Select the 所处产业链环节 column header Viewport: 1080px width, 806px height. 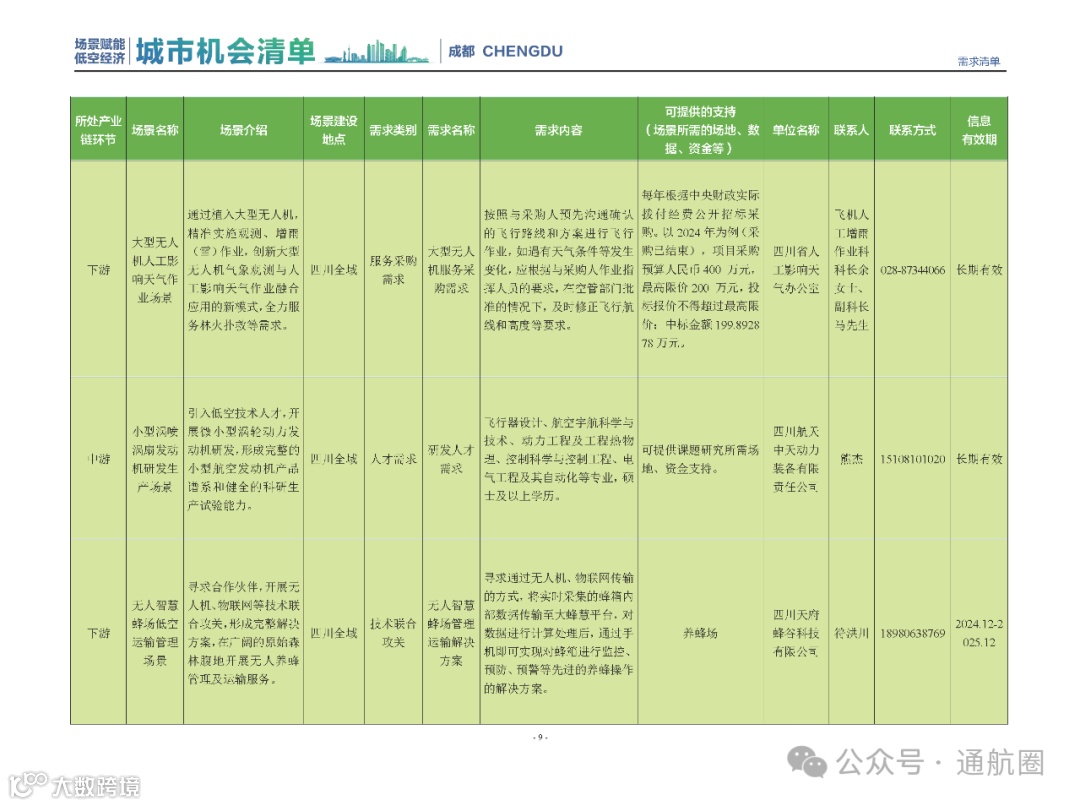98,130
